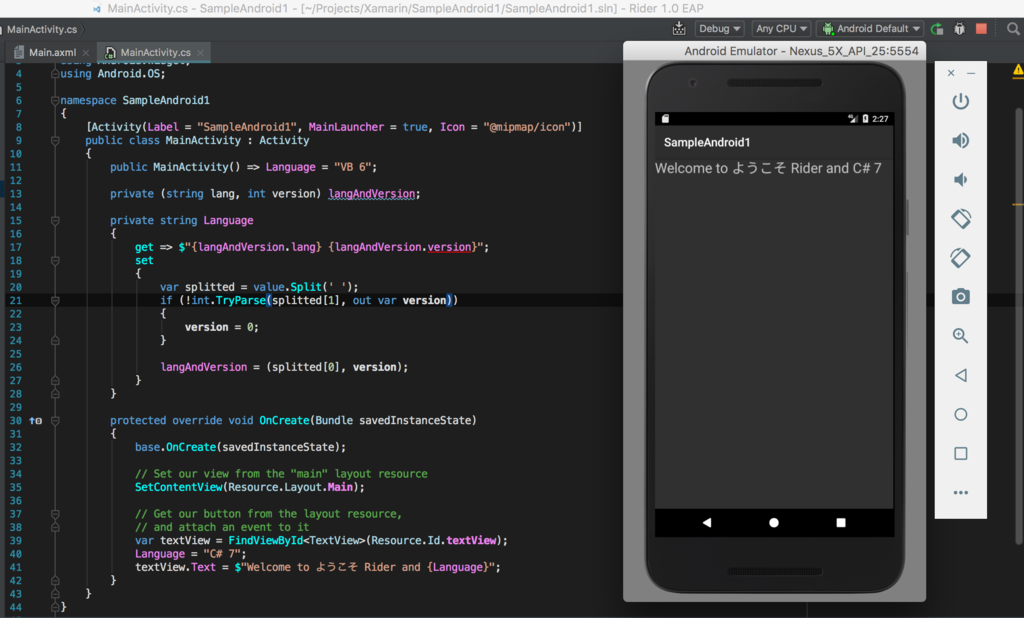Open the Debug configuration dropdown
Screen dimensions: 1024x618
720,29
